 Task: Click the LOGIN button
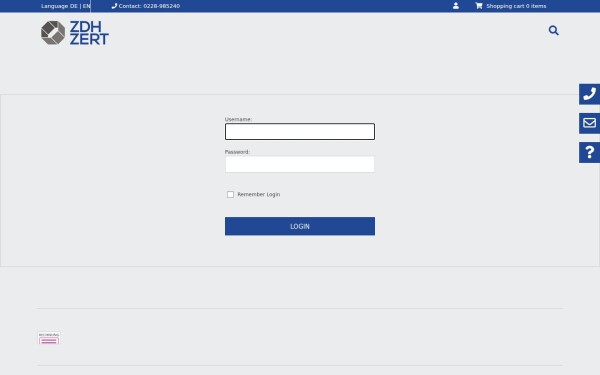(300, 226)
